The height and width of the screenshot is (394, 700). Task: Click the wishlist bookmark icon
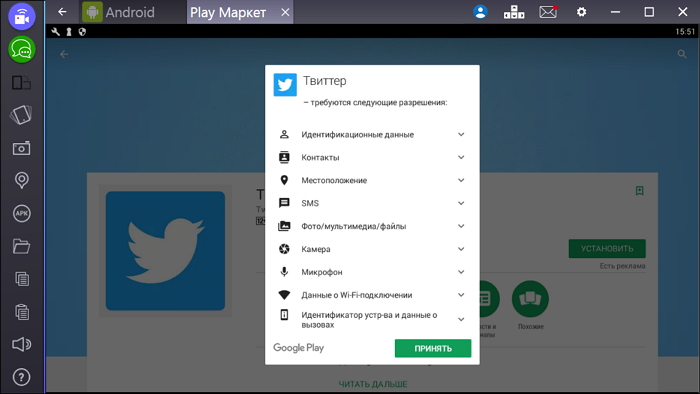click(639, 191)
